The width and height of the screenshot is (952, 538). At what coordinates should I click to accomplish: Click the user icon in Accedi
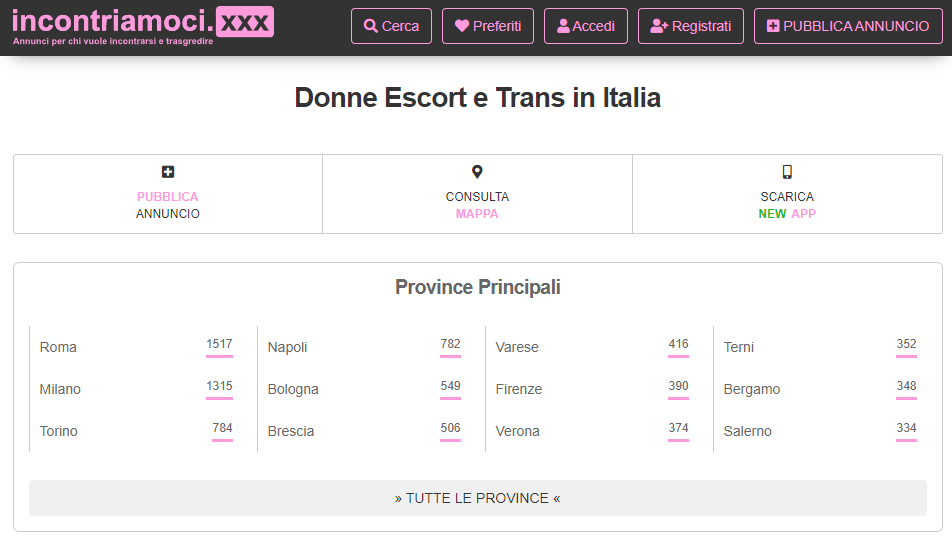point(563,26)
